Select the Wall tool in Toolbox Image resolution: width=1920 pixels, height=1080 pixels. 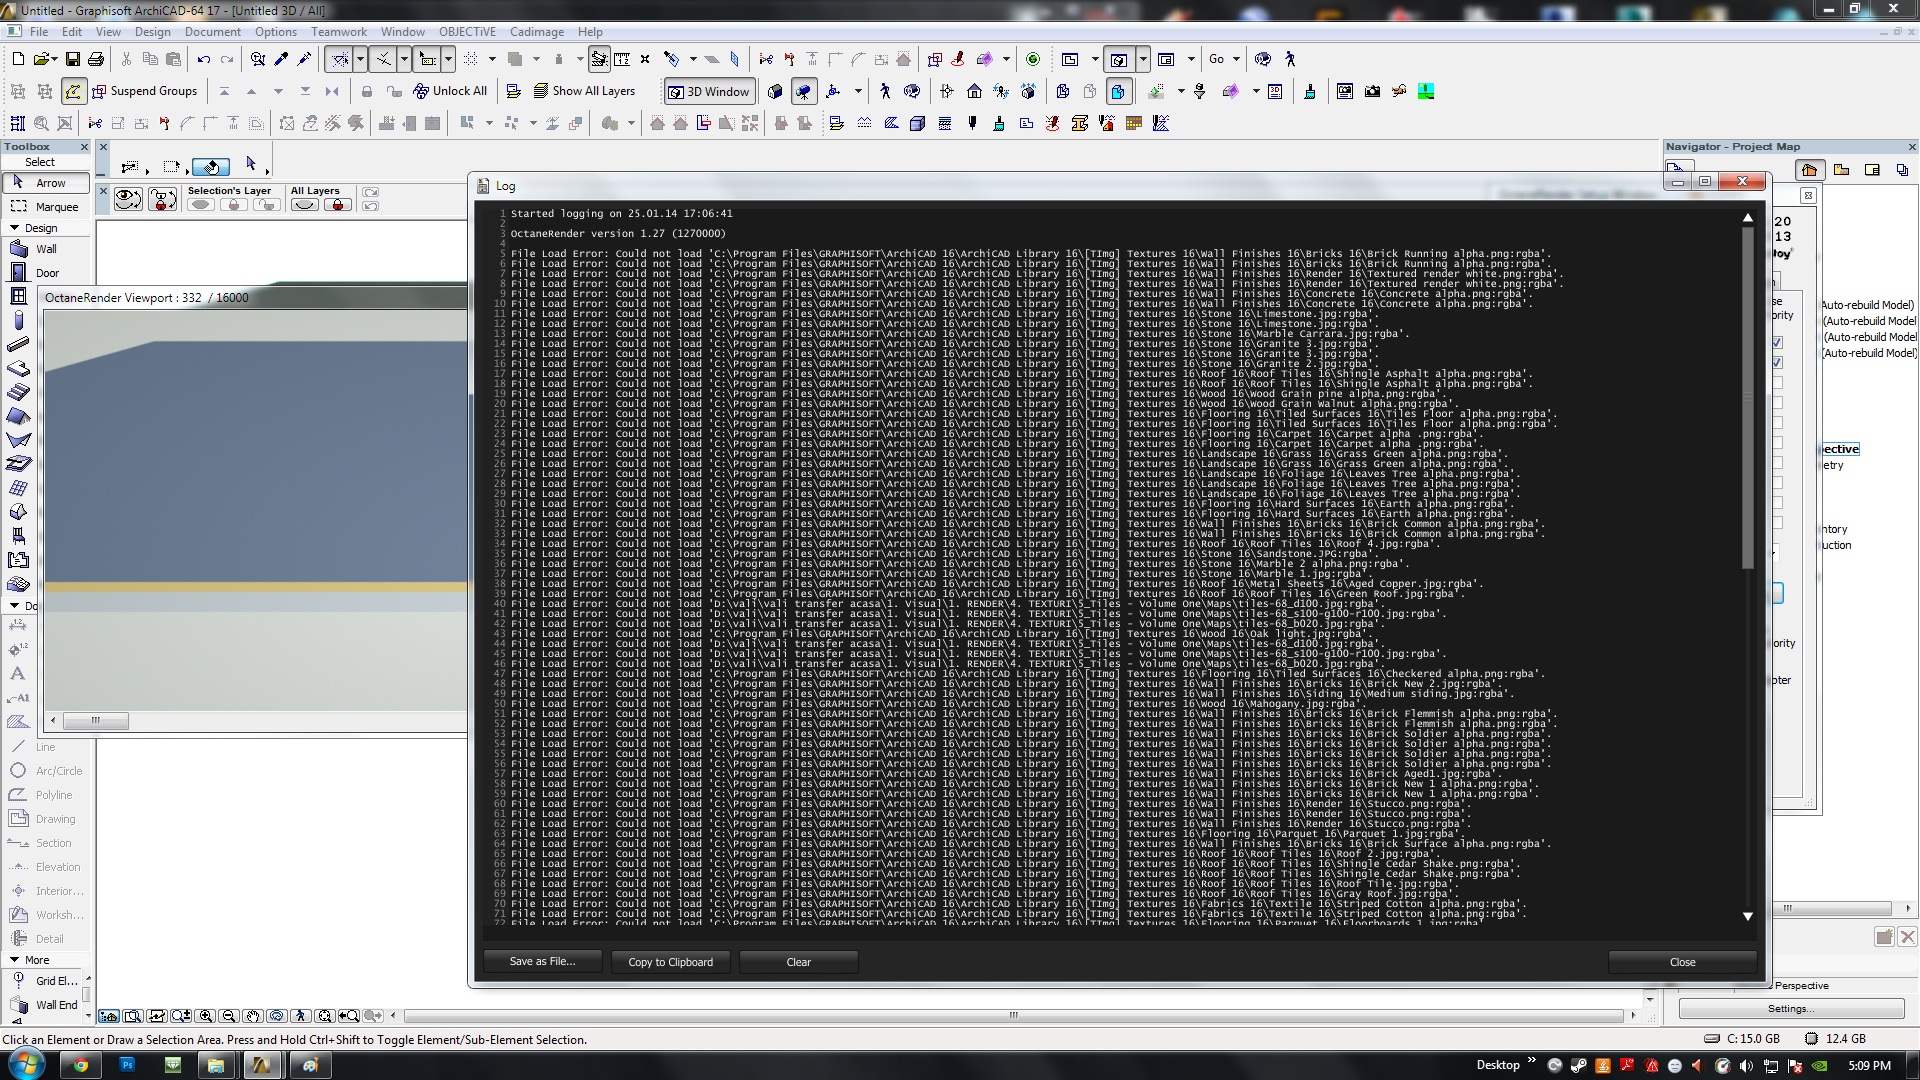46,249
